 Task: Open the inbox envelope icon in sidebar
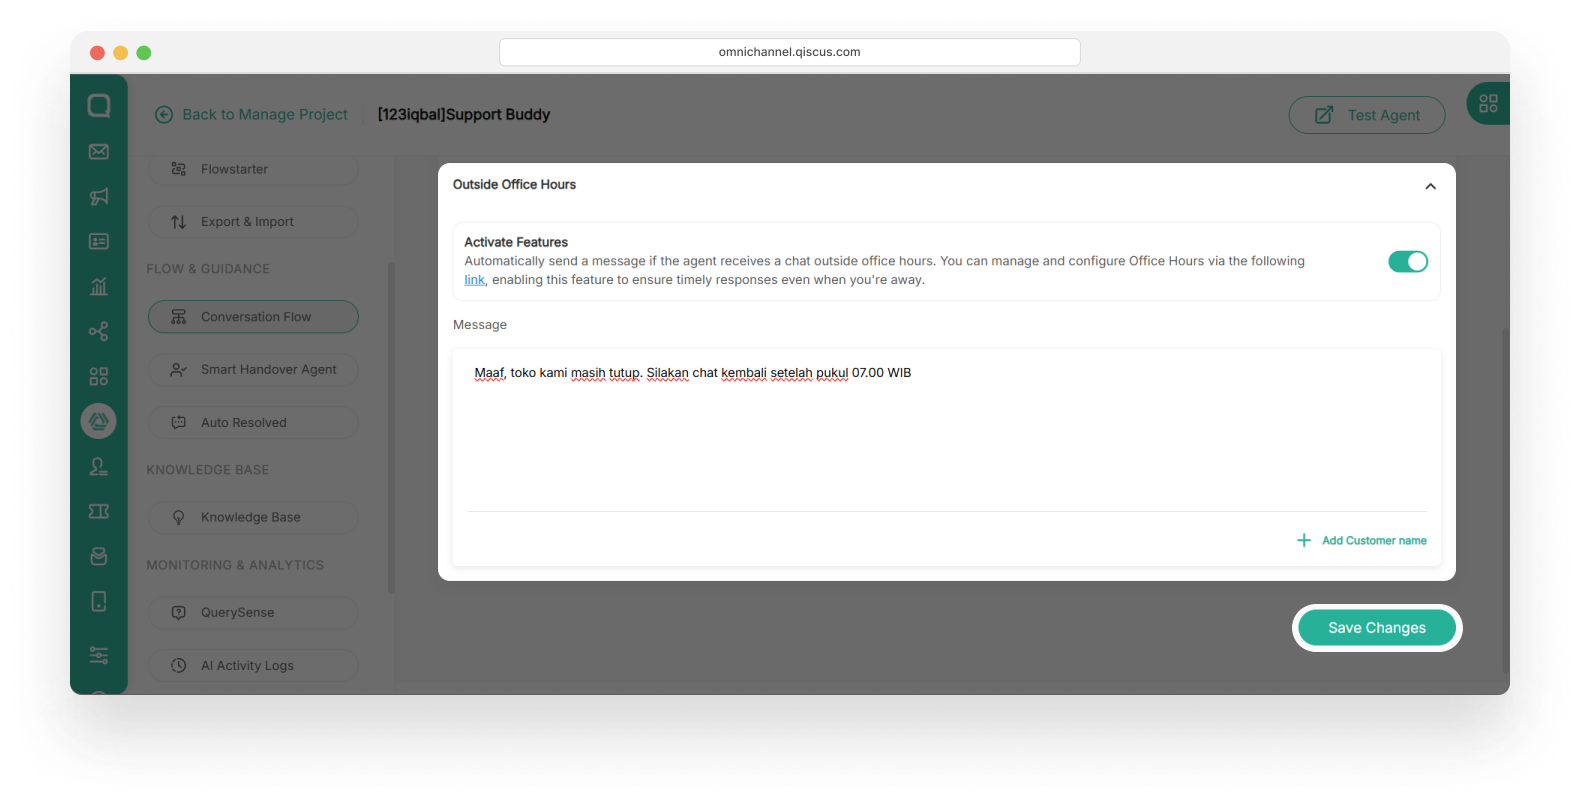click(x=99, y=152)
